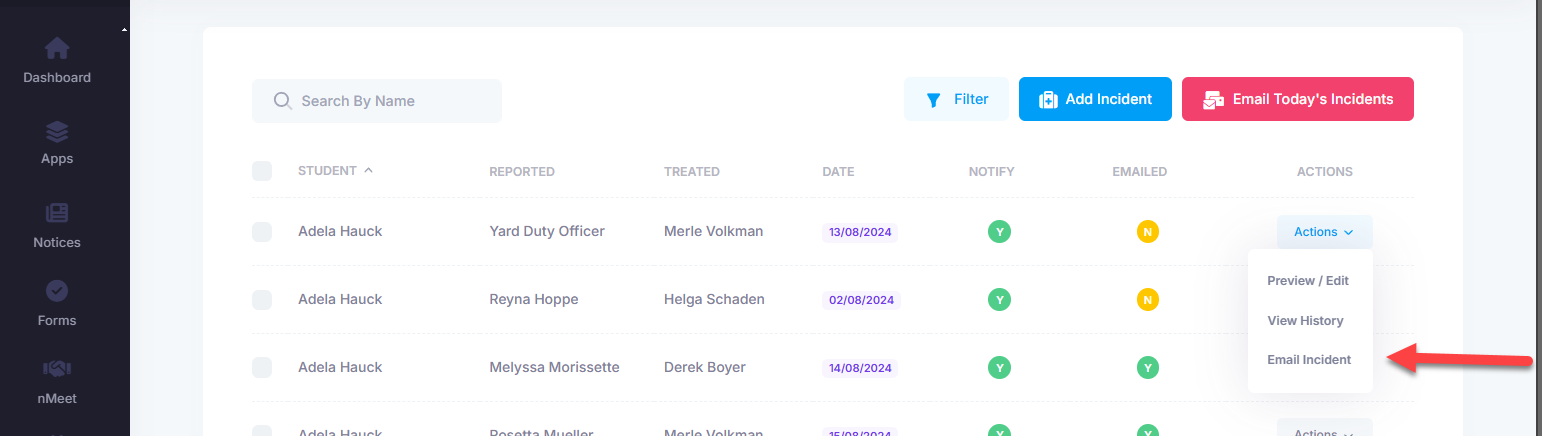Click the 13/08/2024 date badge
Screen dimensions: 1542x436
pos(859,232)
